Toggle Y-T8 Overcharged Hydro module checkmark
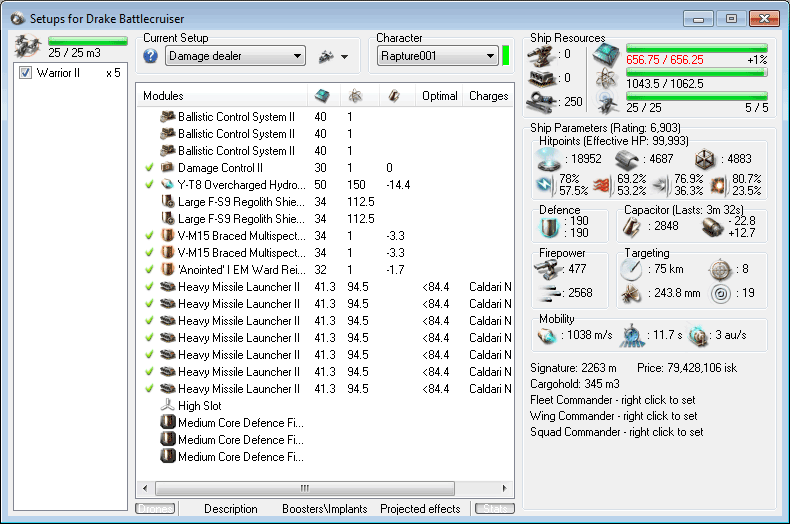The width and height of the screenshot is (790, 524). point(149,185)
